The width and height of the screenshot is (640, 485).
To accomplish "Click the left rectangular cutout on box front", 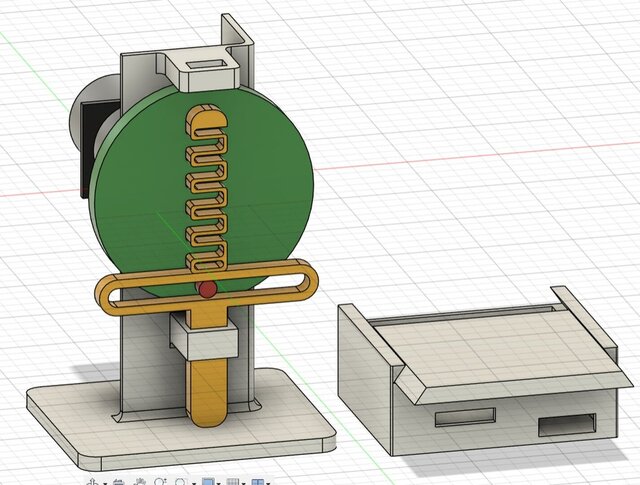I will click(470, 415).
